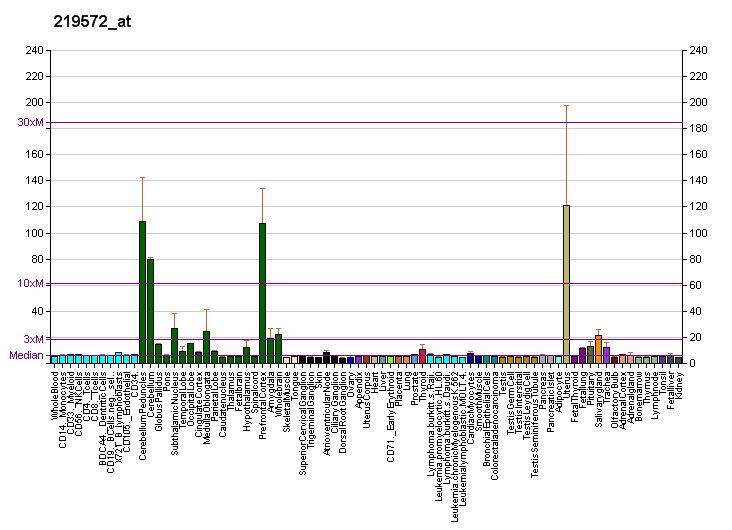
Task: Click the Kidney x-axis label
Action: pos(679,384)
